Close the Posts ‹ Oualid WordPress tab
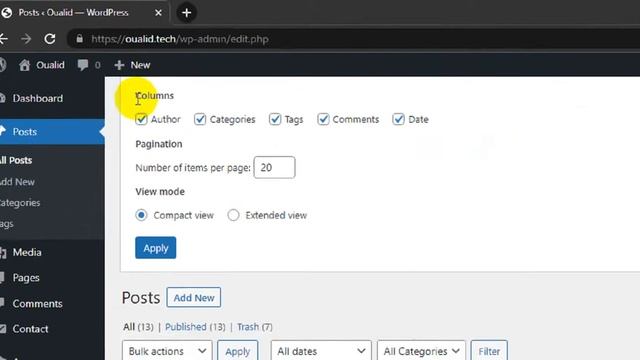This screenshot has height=360, width=640. [x=158, y=13]
